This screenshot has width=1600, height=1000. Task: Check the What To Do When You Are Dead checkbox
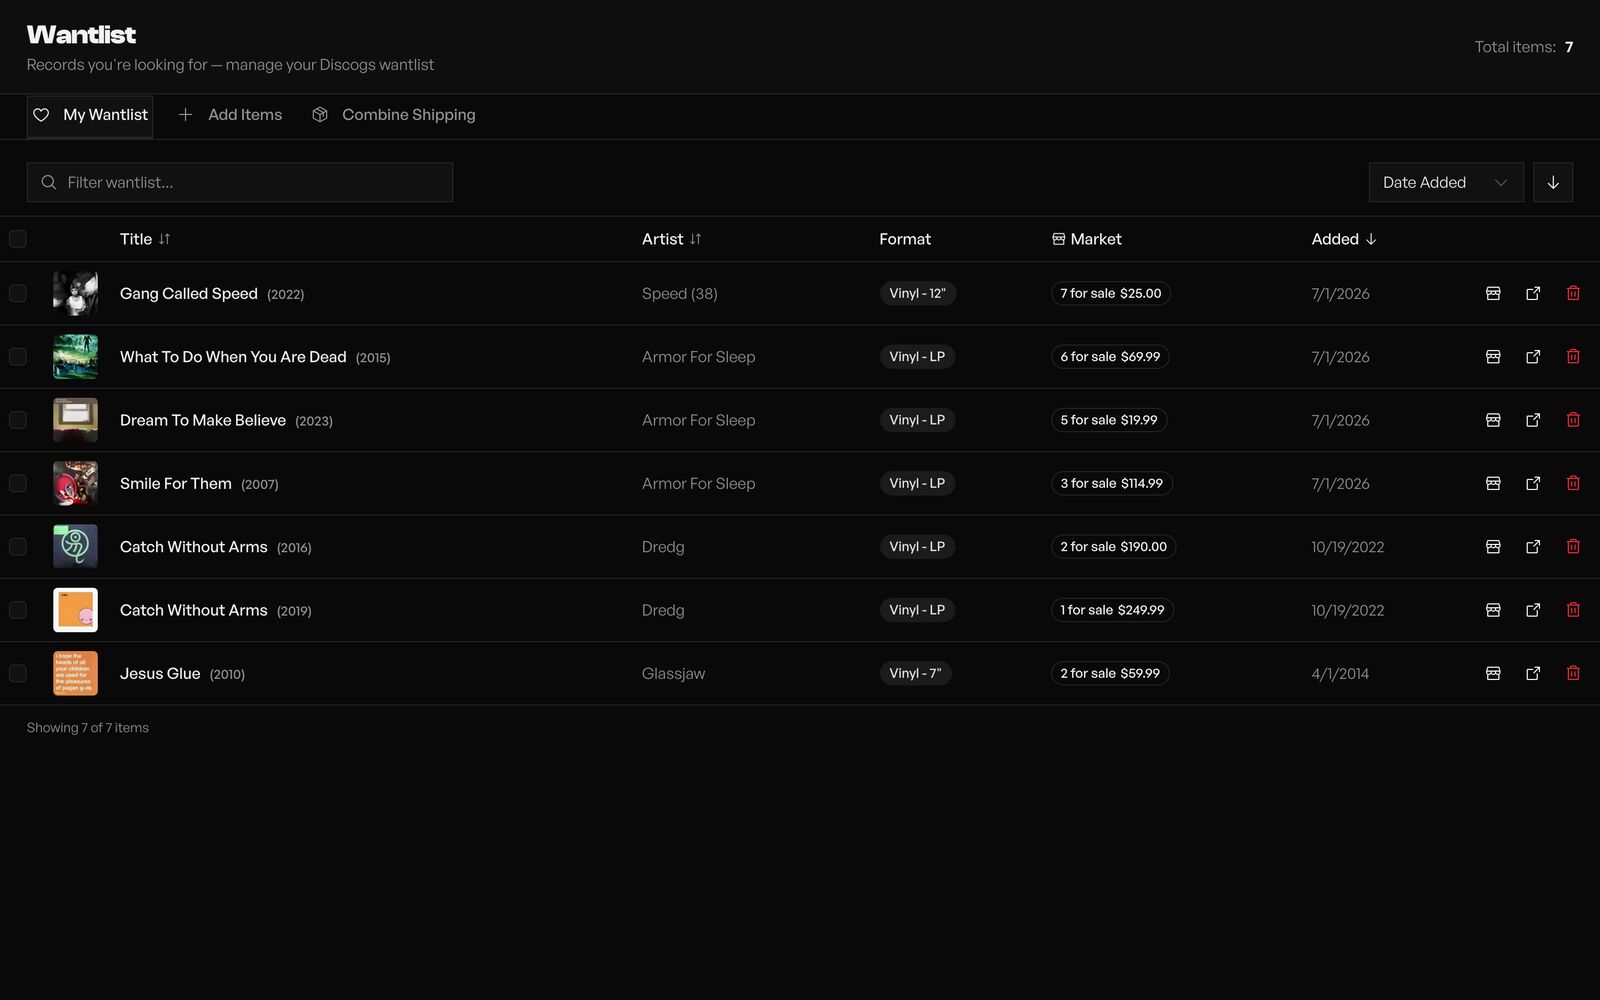[18, 357]
